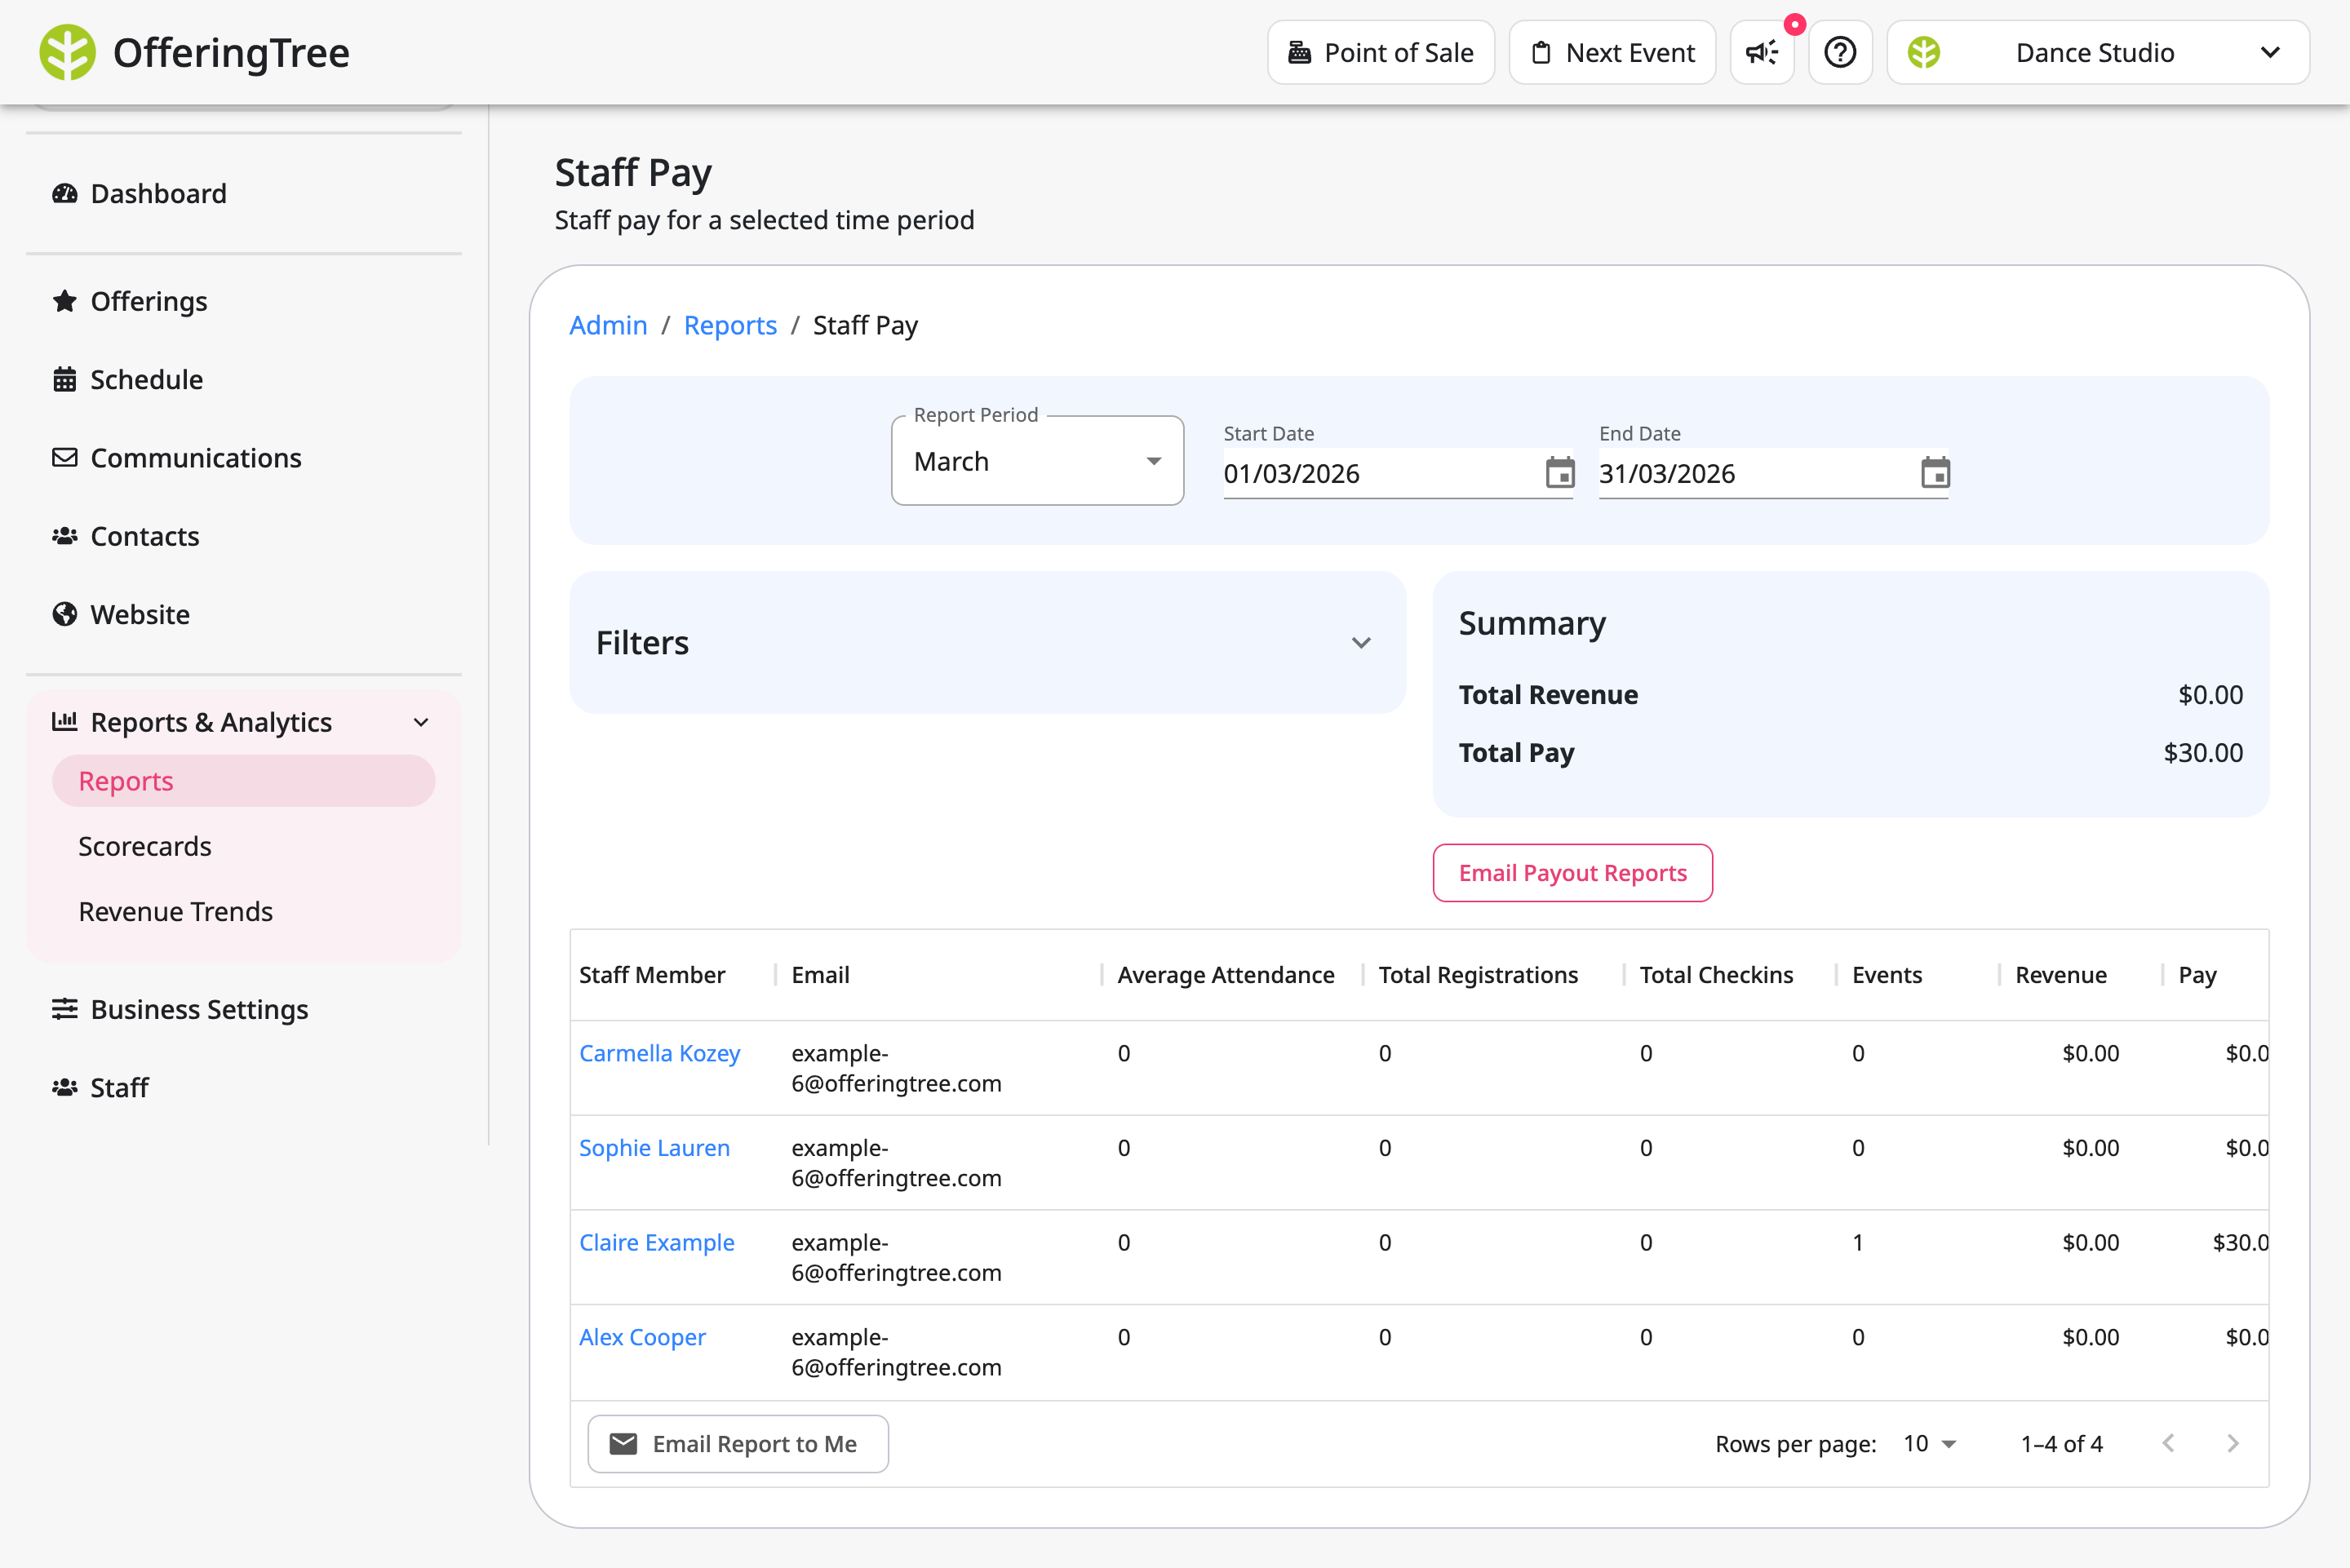The height and width of the screenshot is (1568, 2350).
Task: Open Communications from the sidebar
Action: [x=196, y=458]
